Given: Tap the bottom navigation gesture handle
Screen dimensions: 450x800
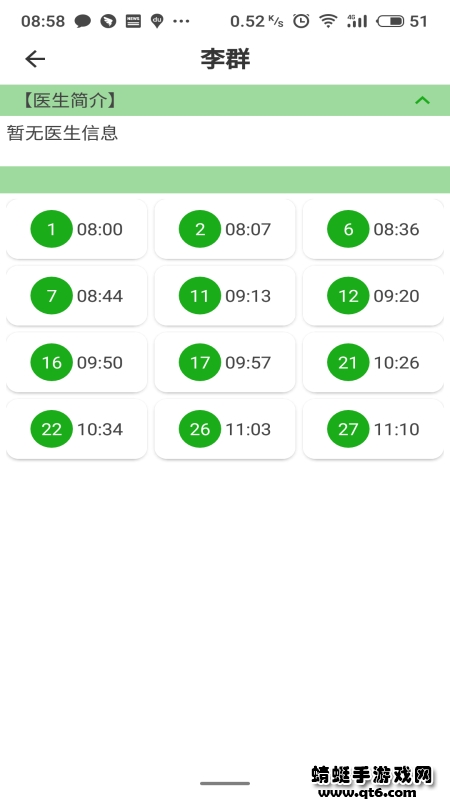Looking at the screenshot, I should [225, 783].
